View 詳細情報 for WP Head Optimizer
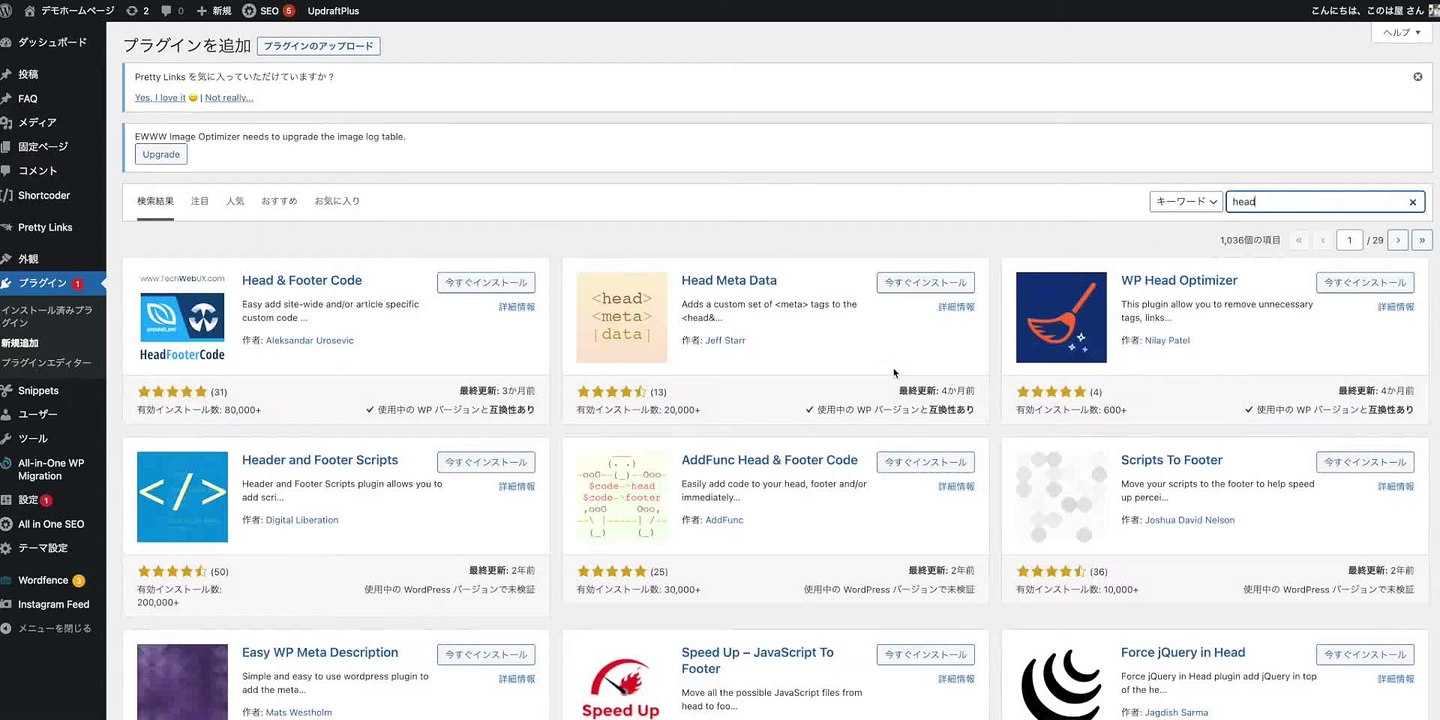This screenshot has height=720, width=1440. 1396,307
